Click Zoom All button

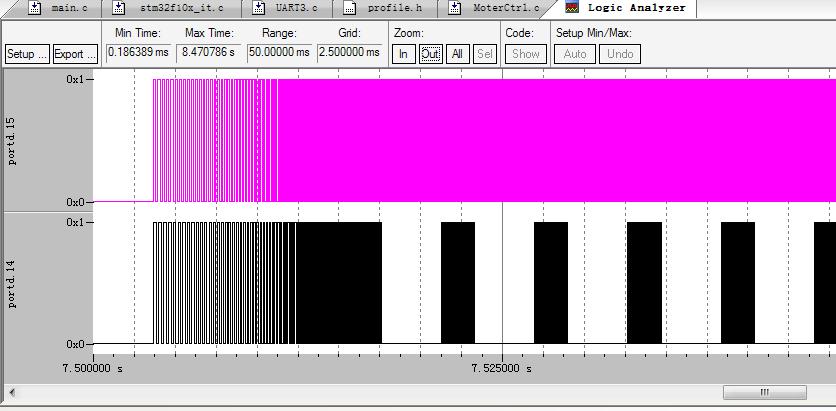pos(457,54)
